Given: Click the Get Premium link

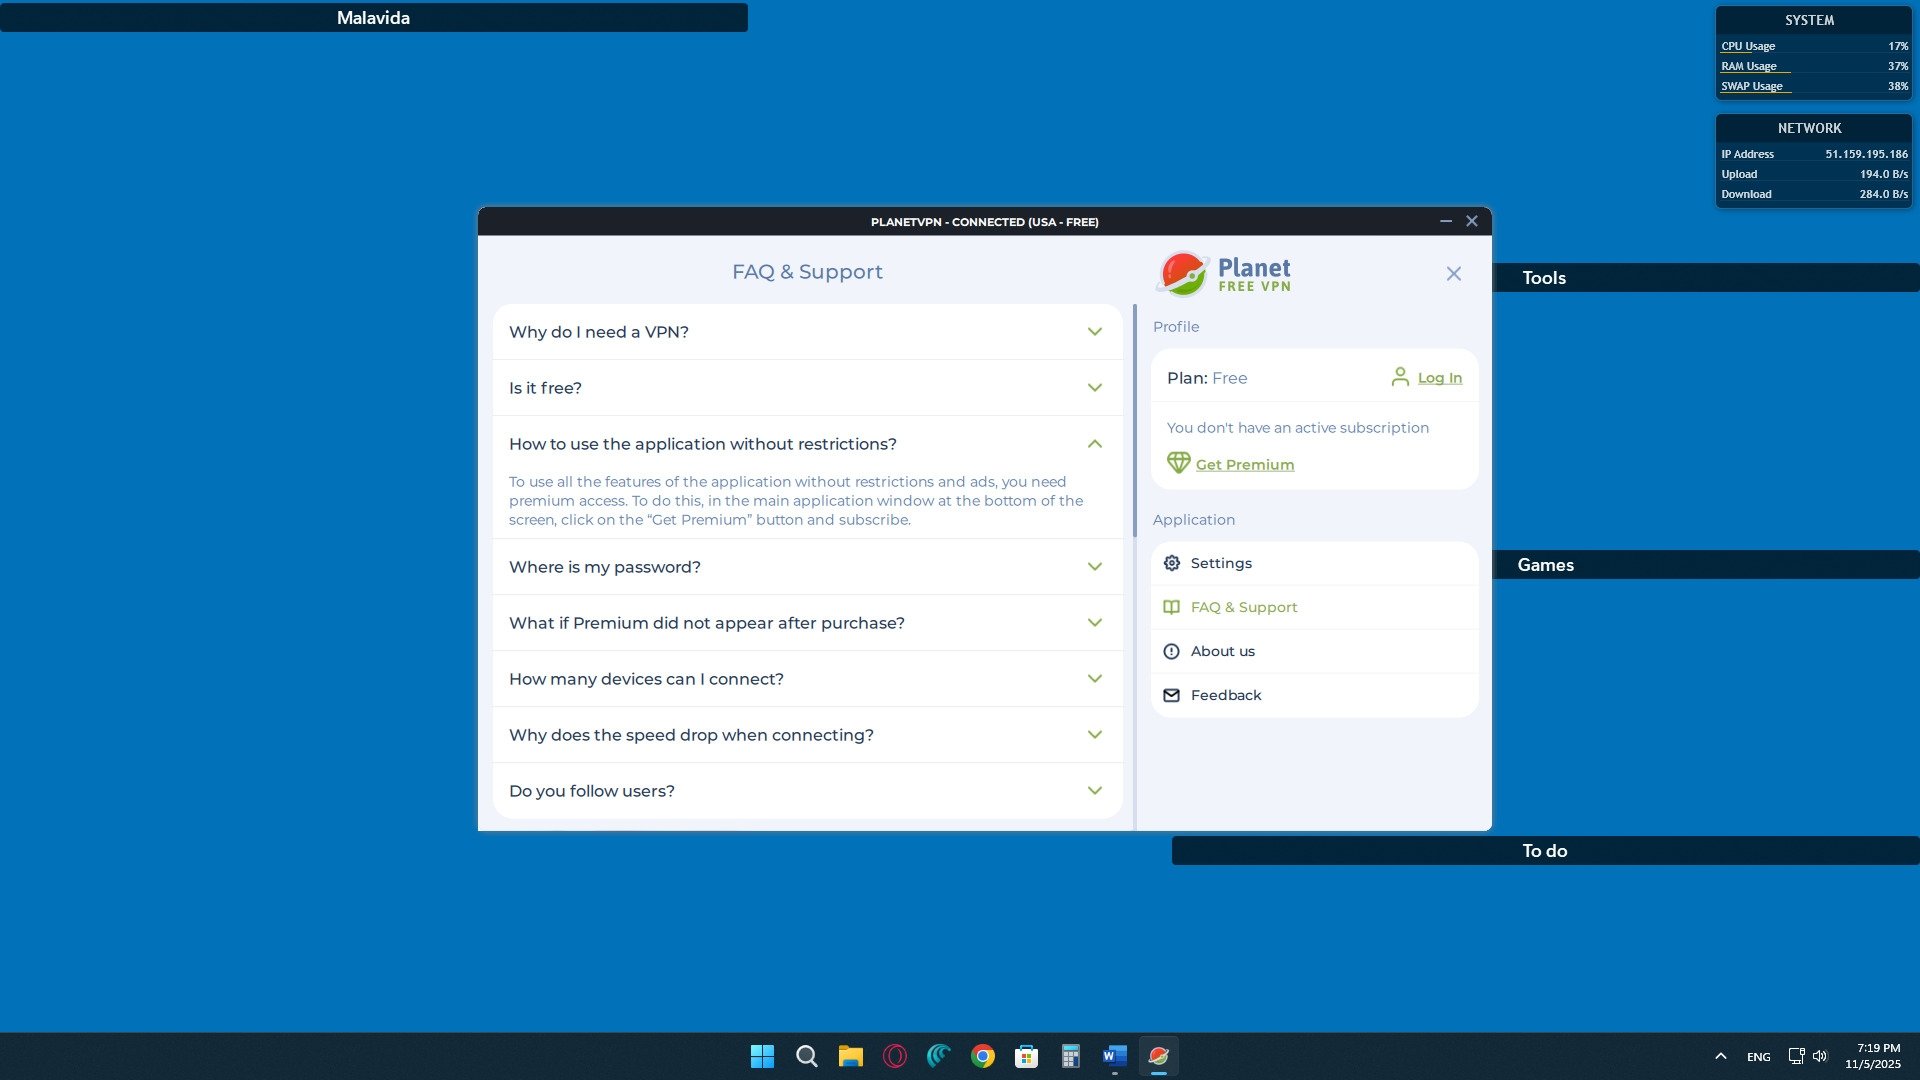Looking at the screenshot, I should click(1244, 464).
